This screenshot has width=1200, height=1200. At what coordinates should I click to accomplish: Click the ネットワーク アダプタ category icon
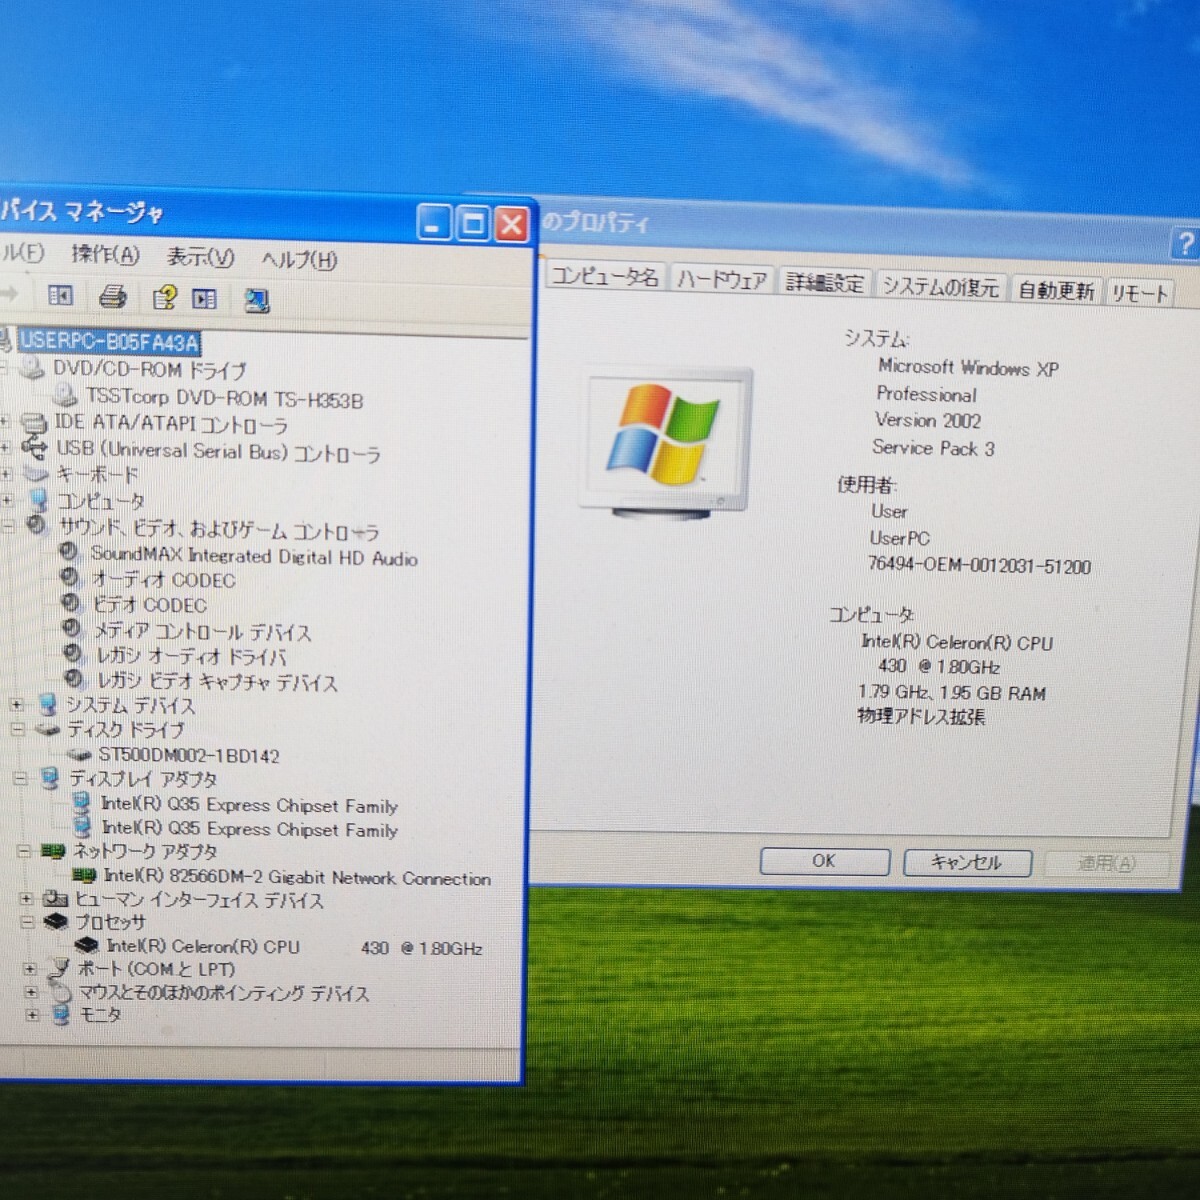(x=53, y=851)
